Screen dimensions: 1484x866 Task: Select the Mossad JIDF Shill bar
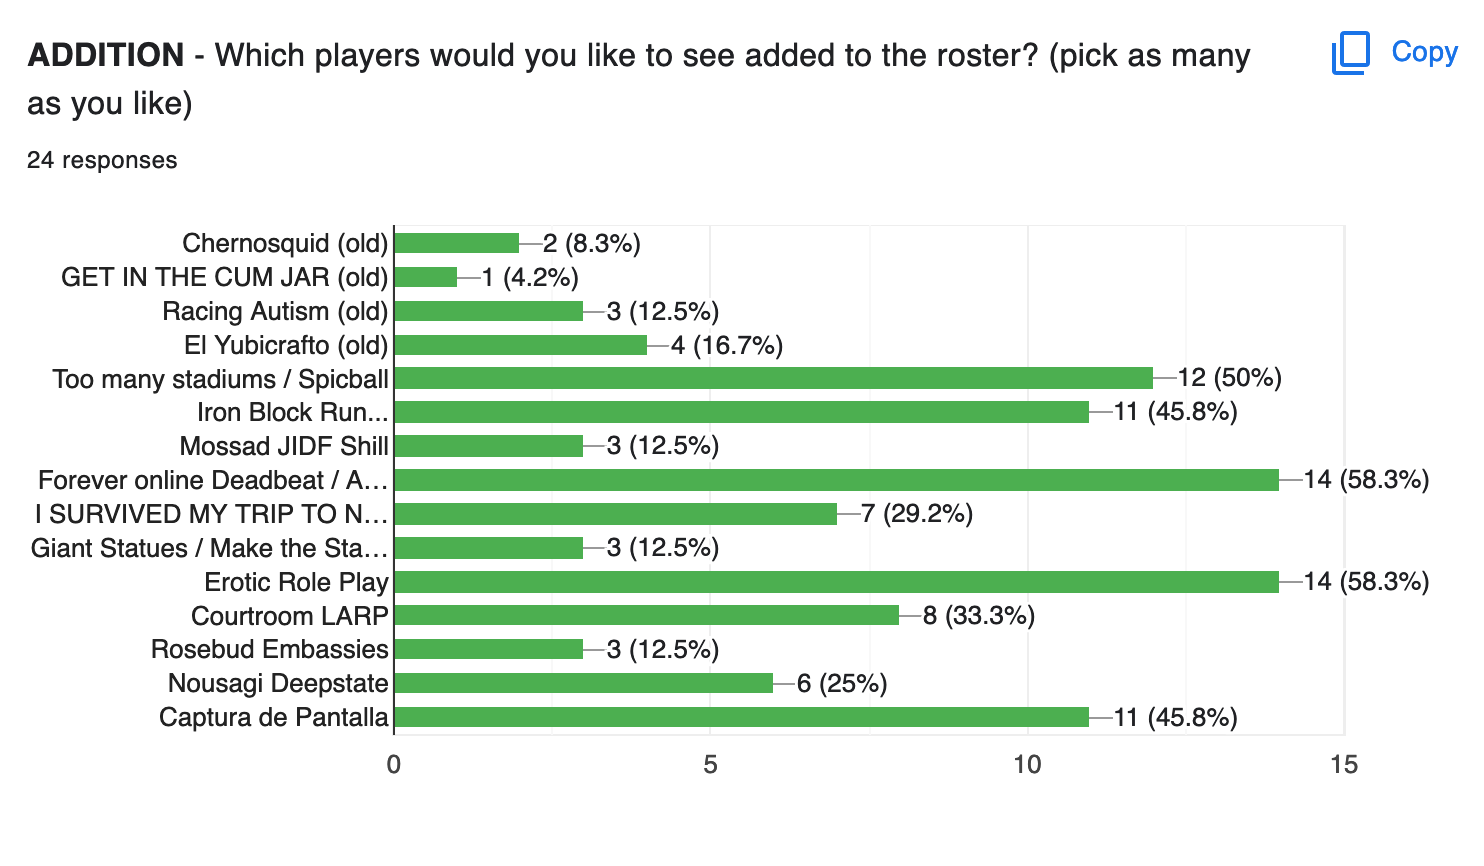(489, 446)
